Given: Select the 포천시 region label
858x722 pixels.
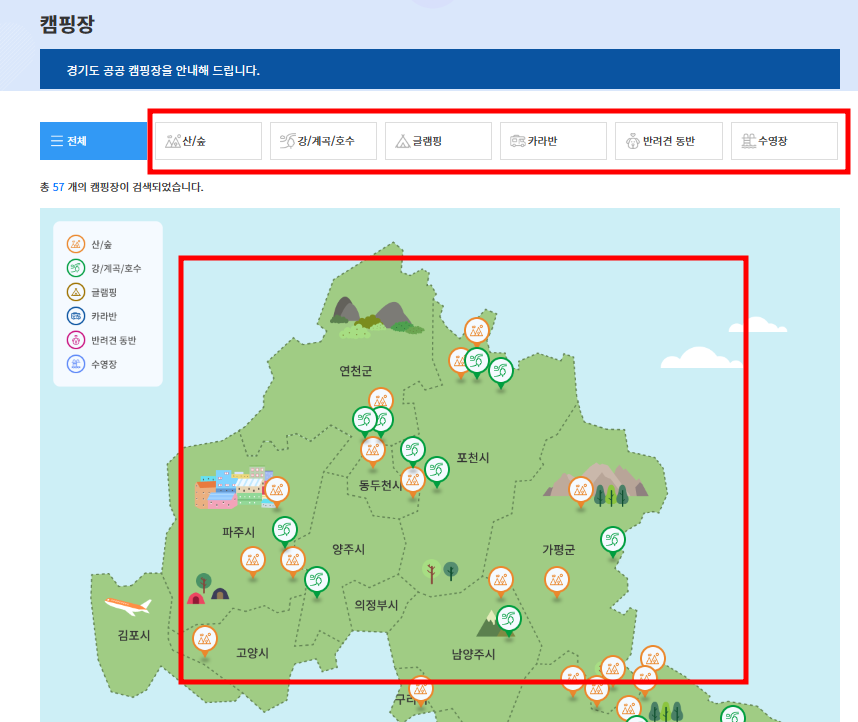Looking at the screenshot, I should pos(473,458).
